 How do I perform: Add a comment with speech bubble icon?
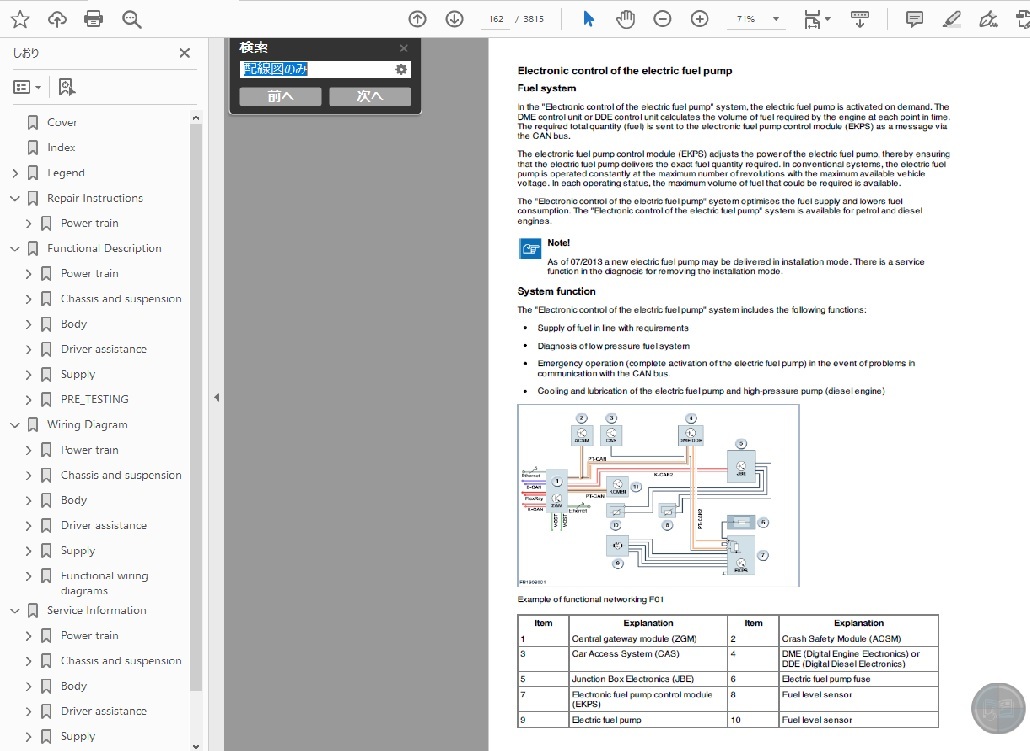(x=914, y=19)
